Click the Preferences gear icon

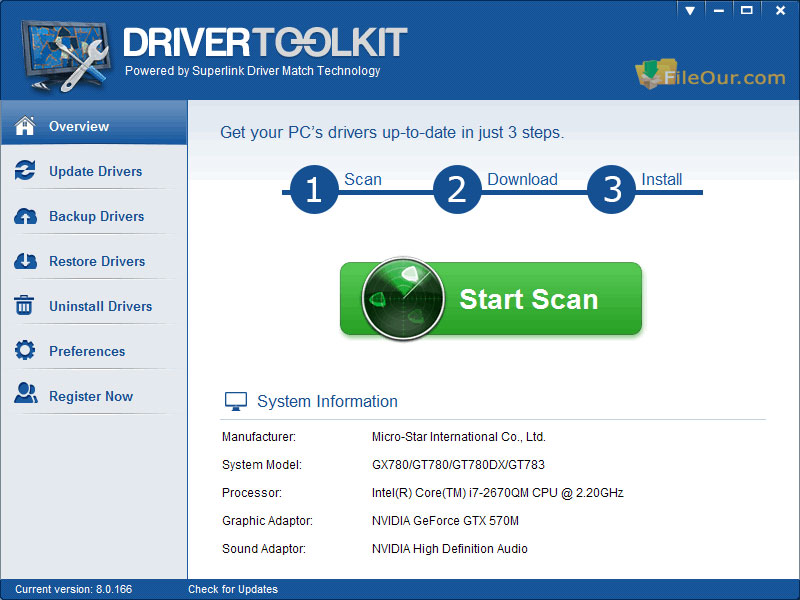coord(25,351)
